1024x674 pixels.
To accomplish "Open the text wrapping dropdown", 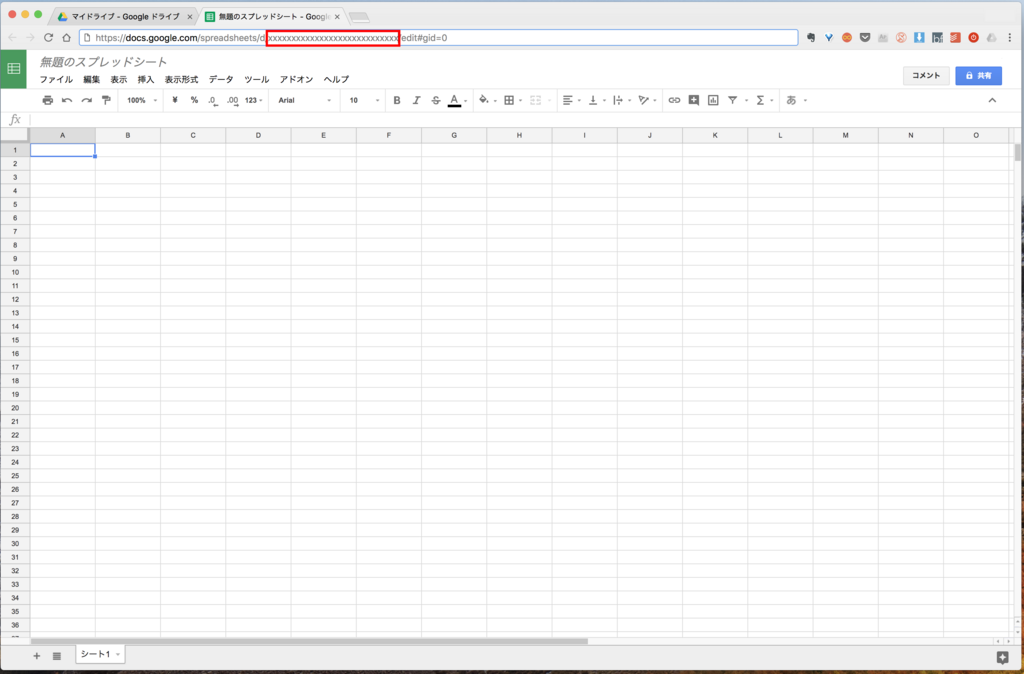I will pyautogui.click(x=622, y=101).
